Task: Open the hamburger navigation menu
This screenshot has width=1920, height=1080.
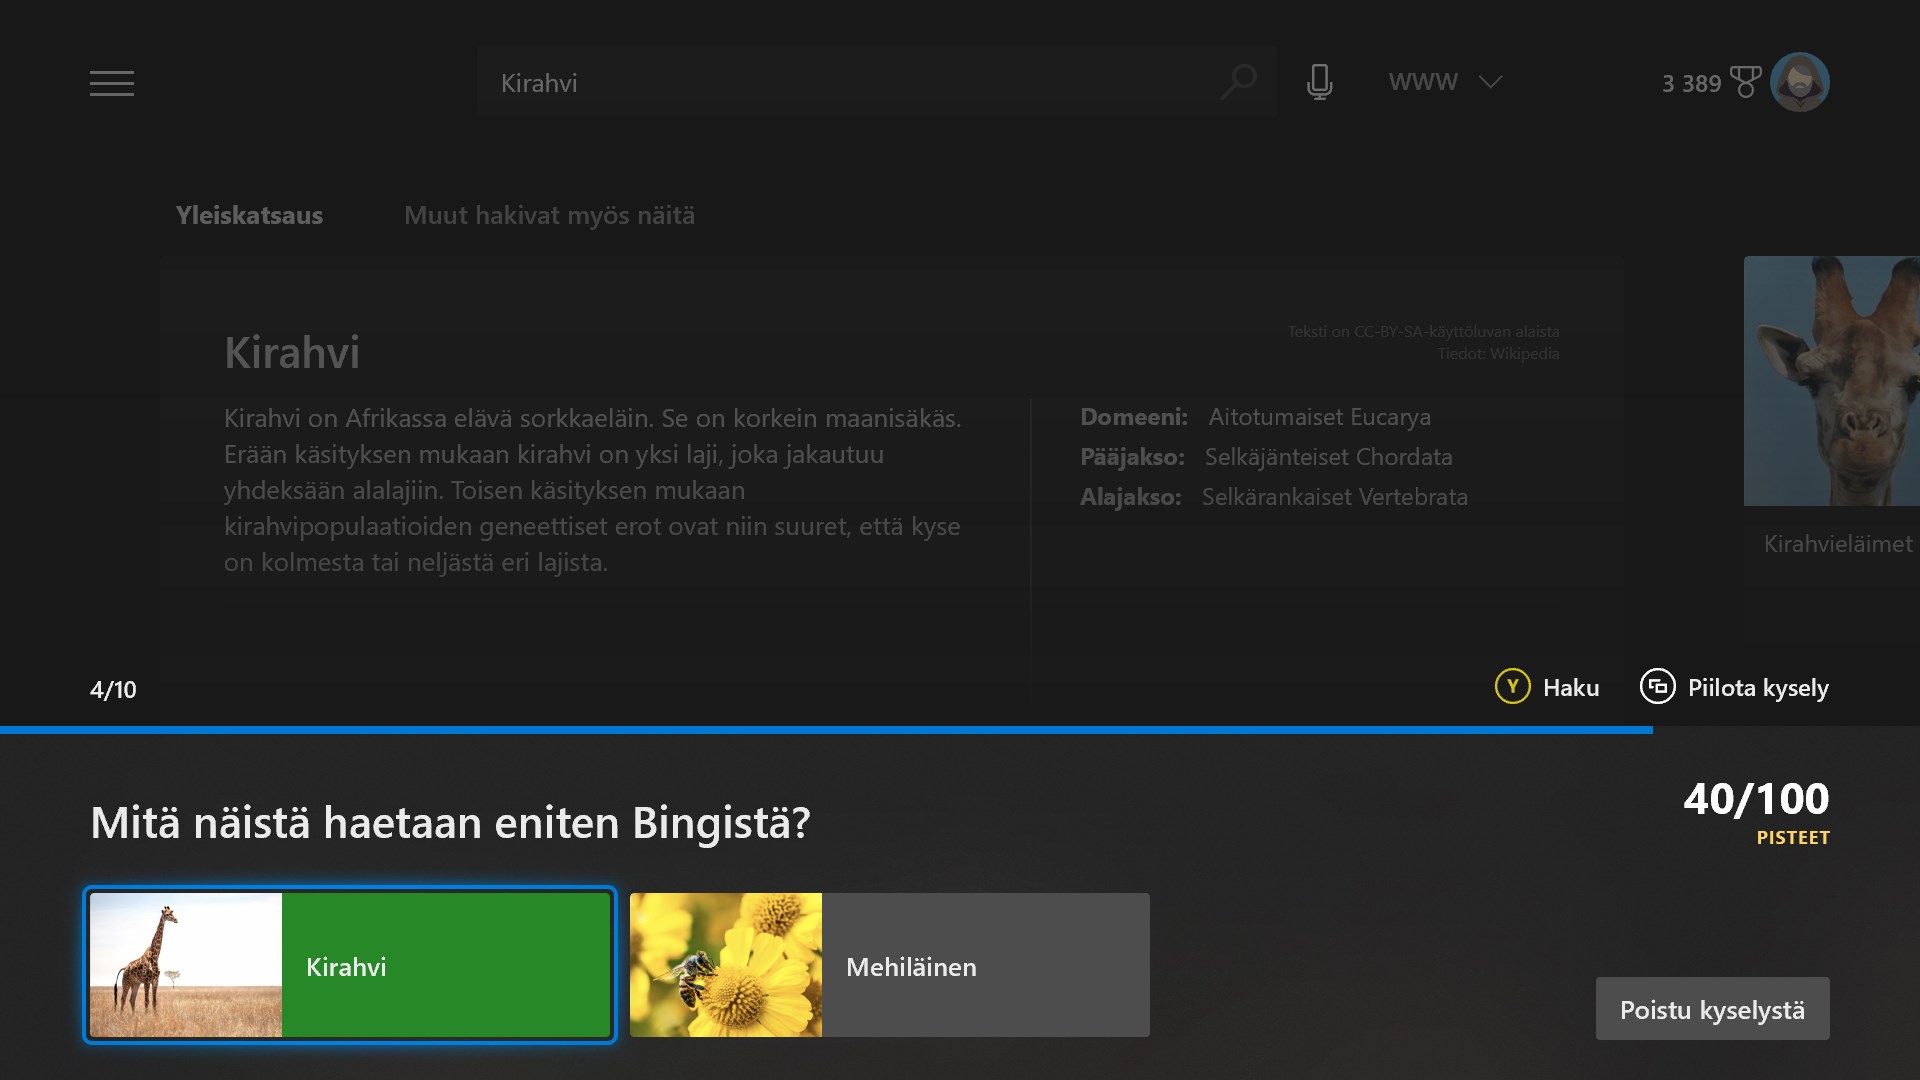Action: pos(111,83)
